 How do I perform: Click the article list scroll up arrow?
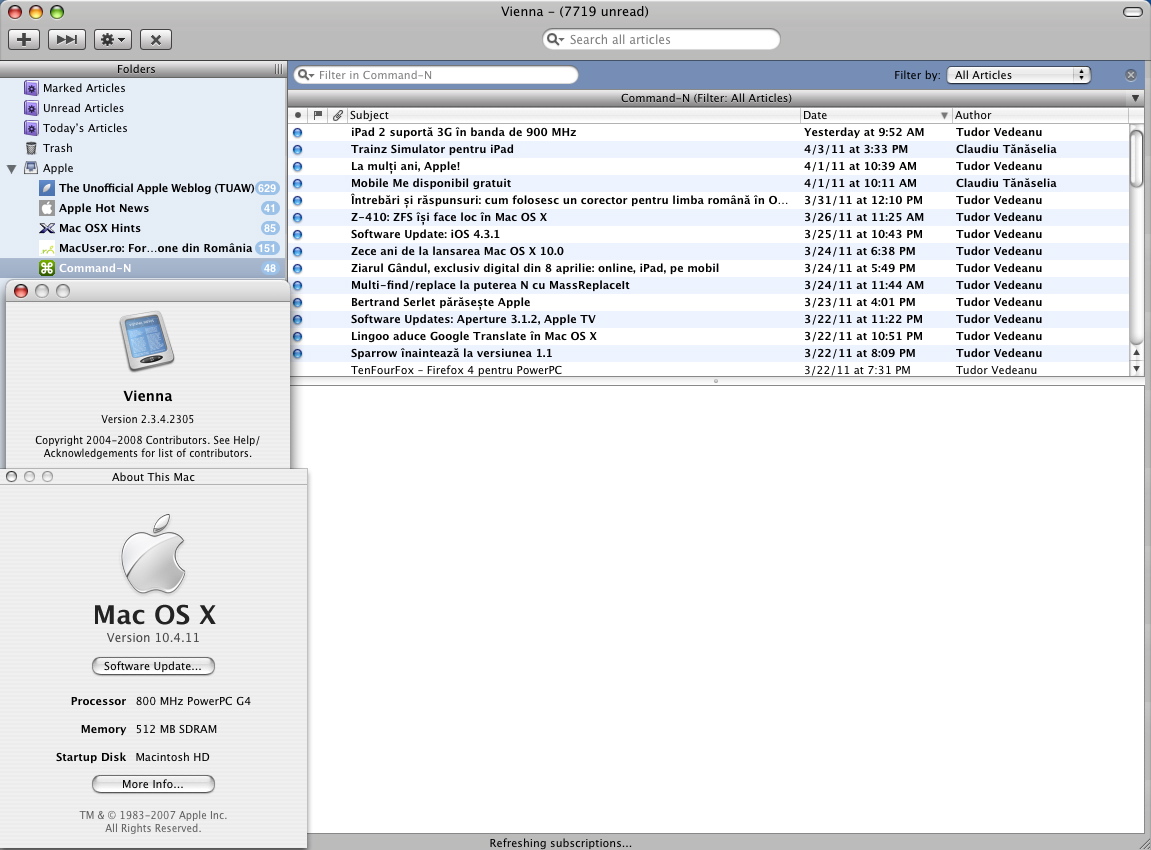pos(1136,354)
